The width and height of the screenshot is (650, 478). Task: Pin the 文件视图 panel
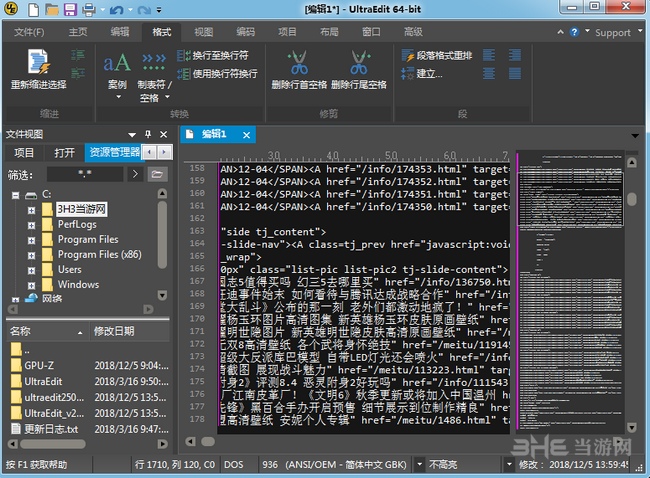point(148,134)
